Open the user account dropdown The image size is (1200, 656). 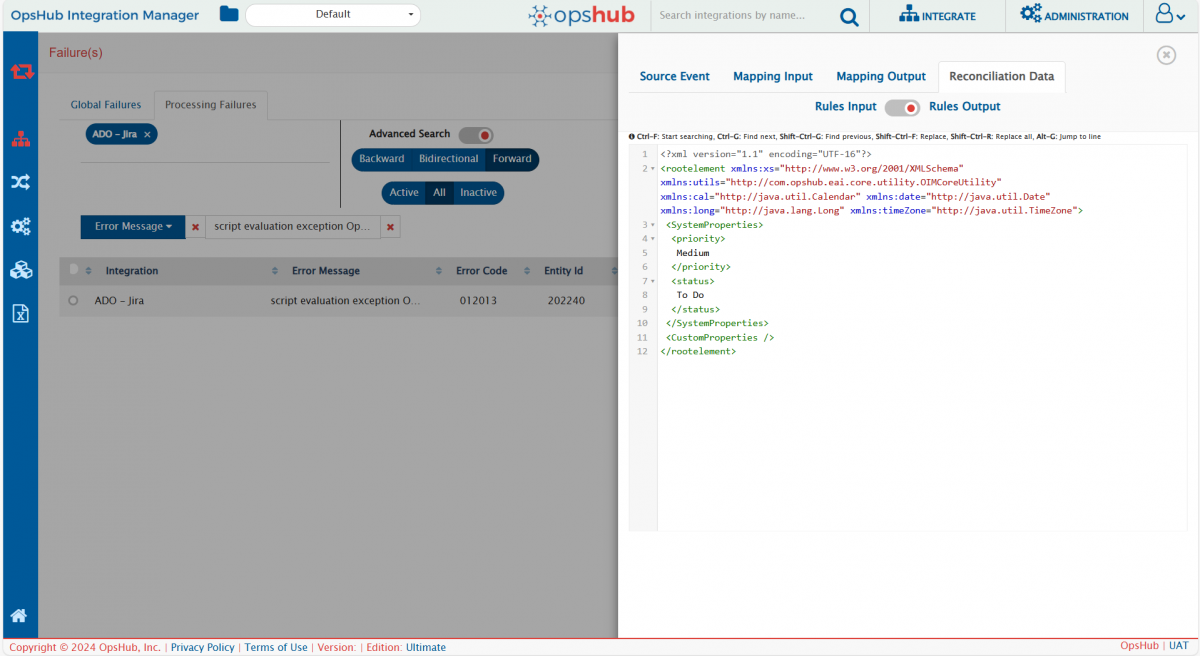click(1170, 15)
